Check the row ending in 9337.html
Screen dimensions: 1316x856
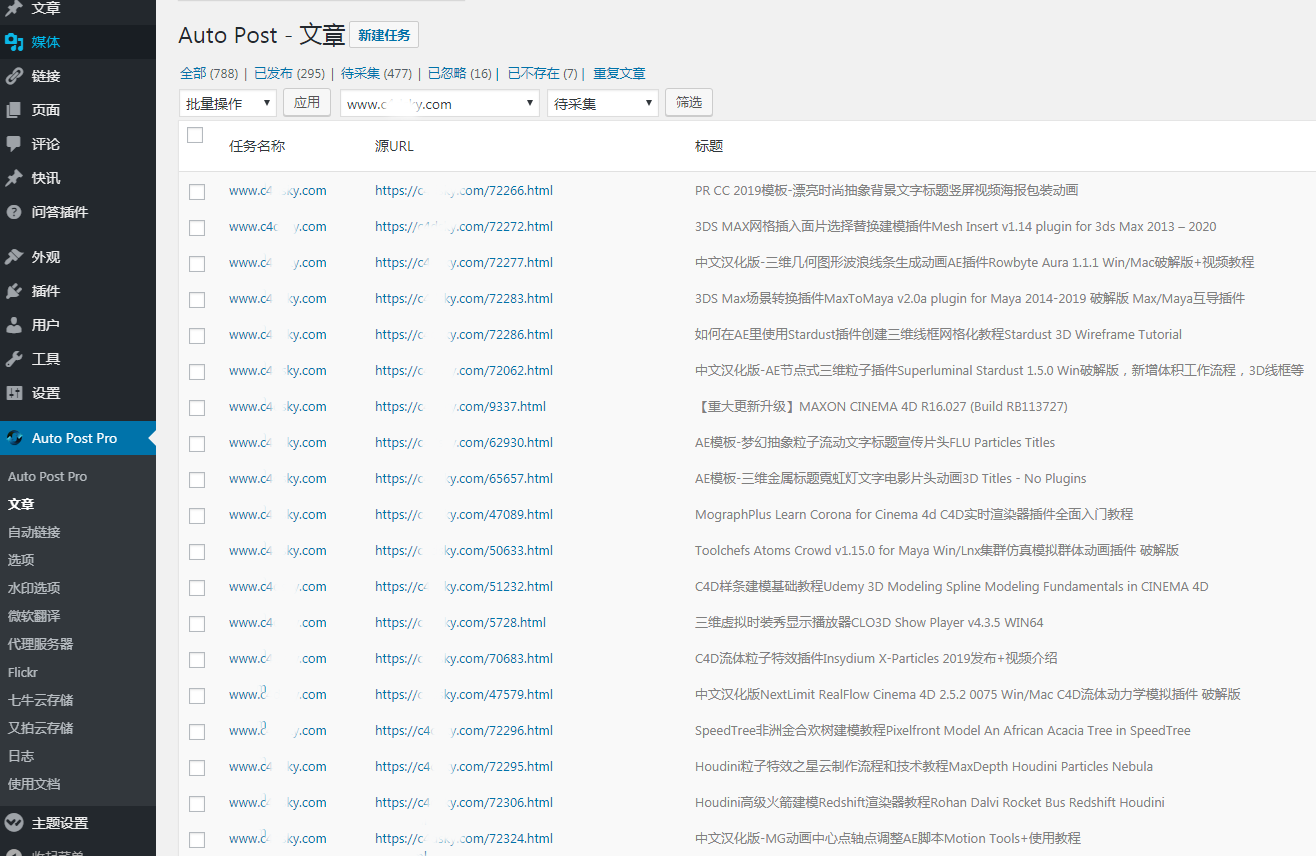197,408
